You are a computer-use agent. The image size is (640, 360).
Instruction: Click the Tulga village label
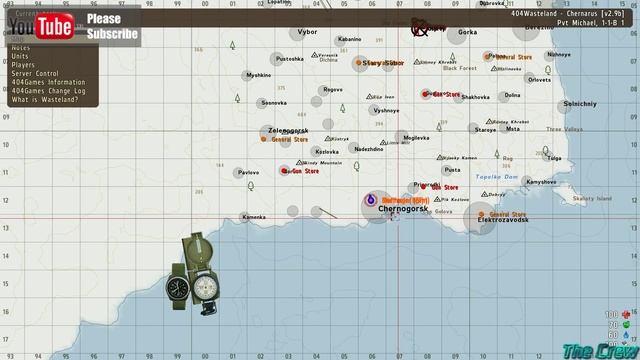[x=554, y=158]
